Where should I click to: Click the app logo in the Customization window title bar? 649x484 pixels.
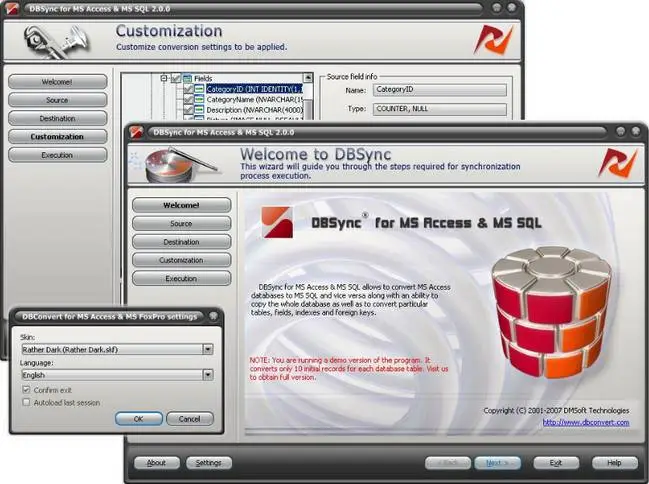click(x=12, y=8)
